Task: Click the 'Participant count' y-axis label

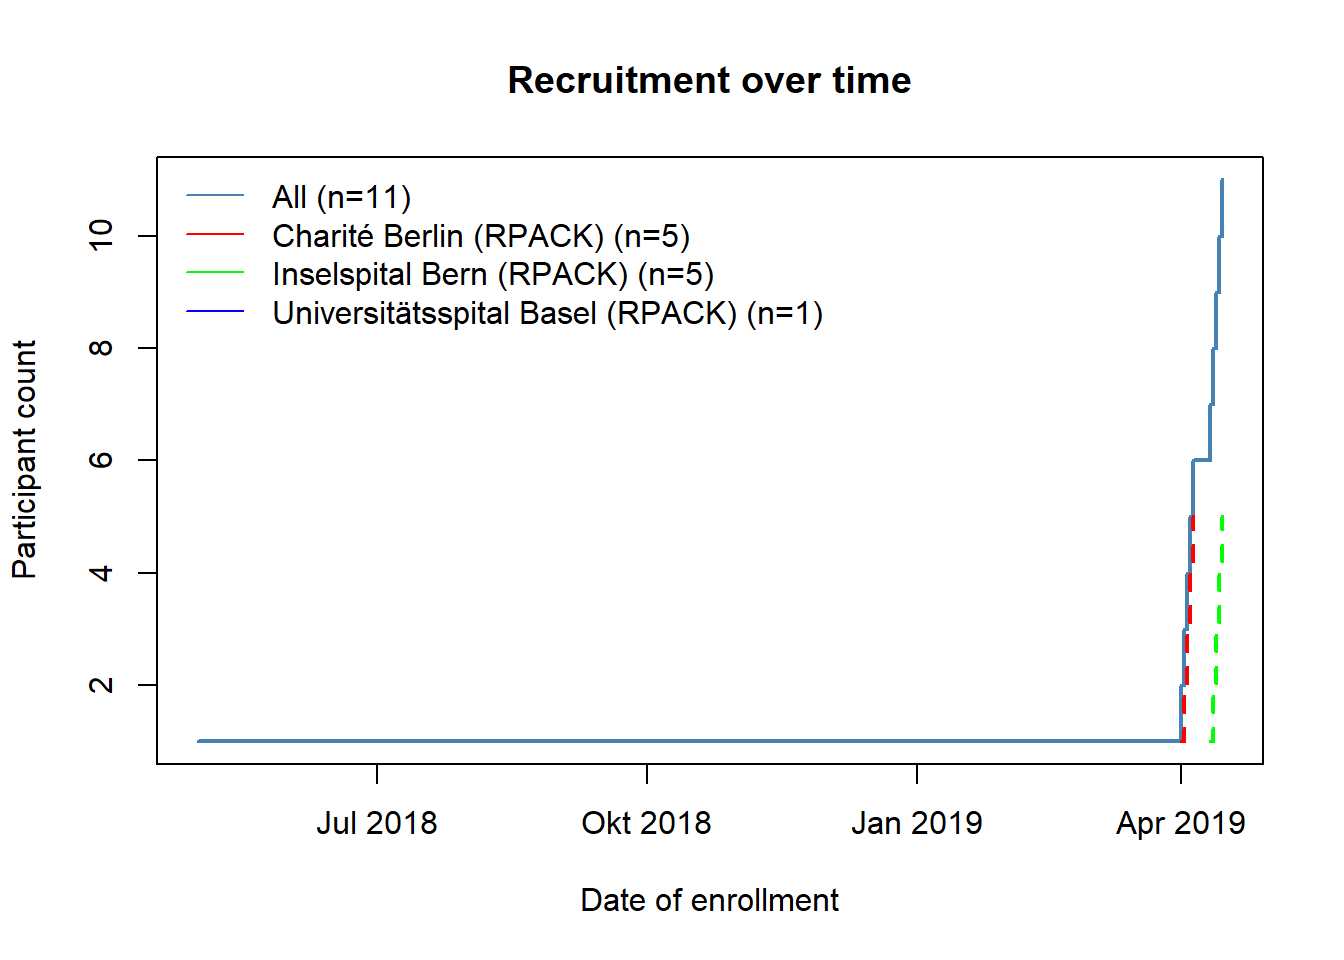Action: pos(24,459)
